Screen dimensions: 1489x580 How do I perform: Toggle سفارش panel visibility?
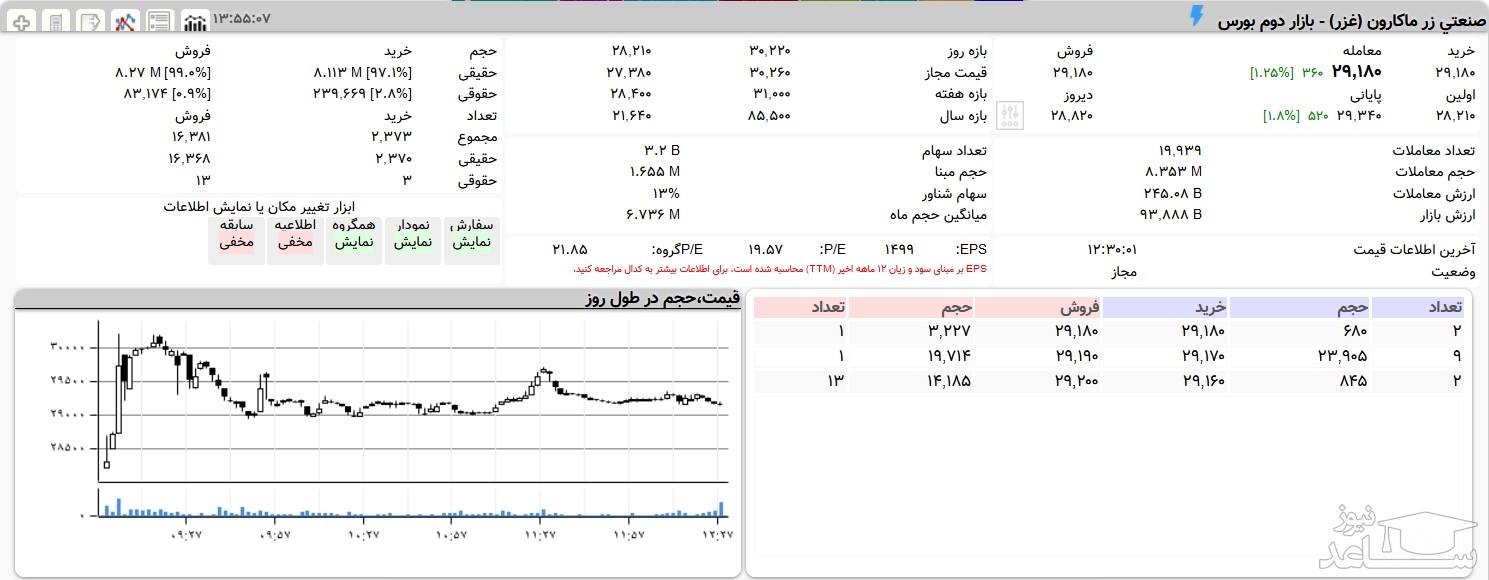472,235
